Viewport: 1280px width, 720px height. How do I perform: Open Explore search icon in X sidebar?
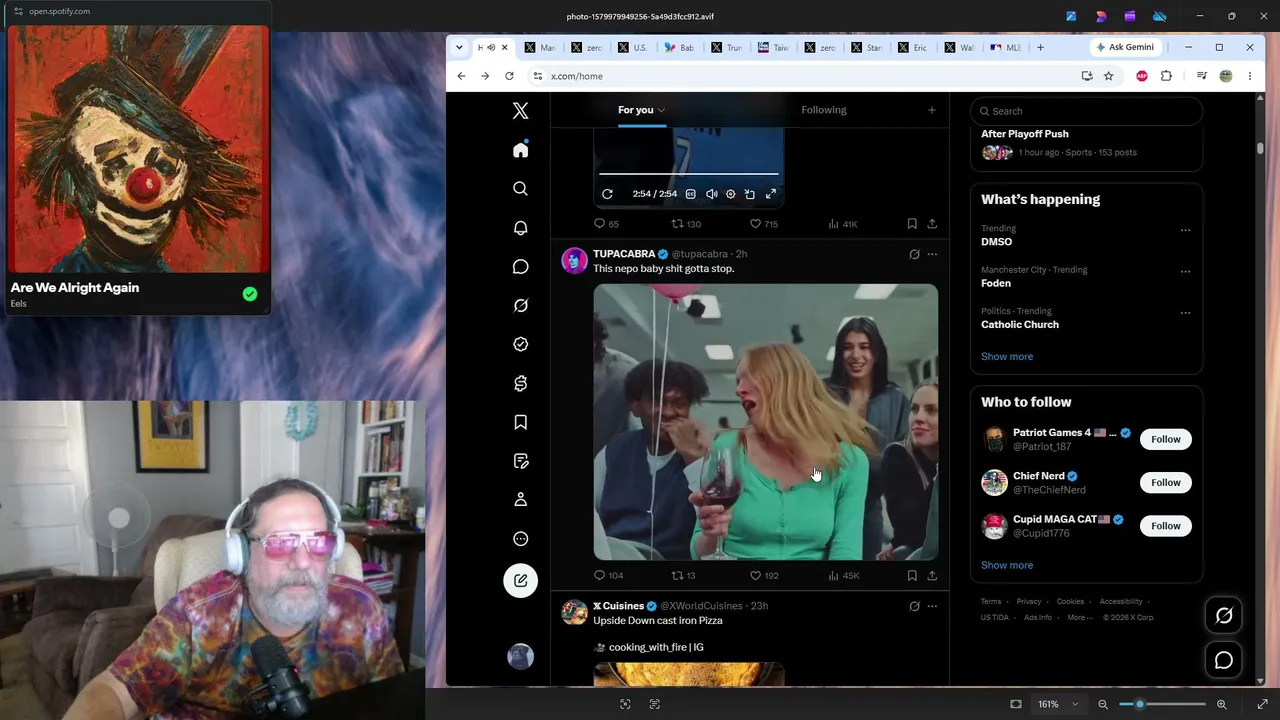tap(520, 189)
